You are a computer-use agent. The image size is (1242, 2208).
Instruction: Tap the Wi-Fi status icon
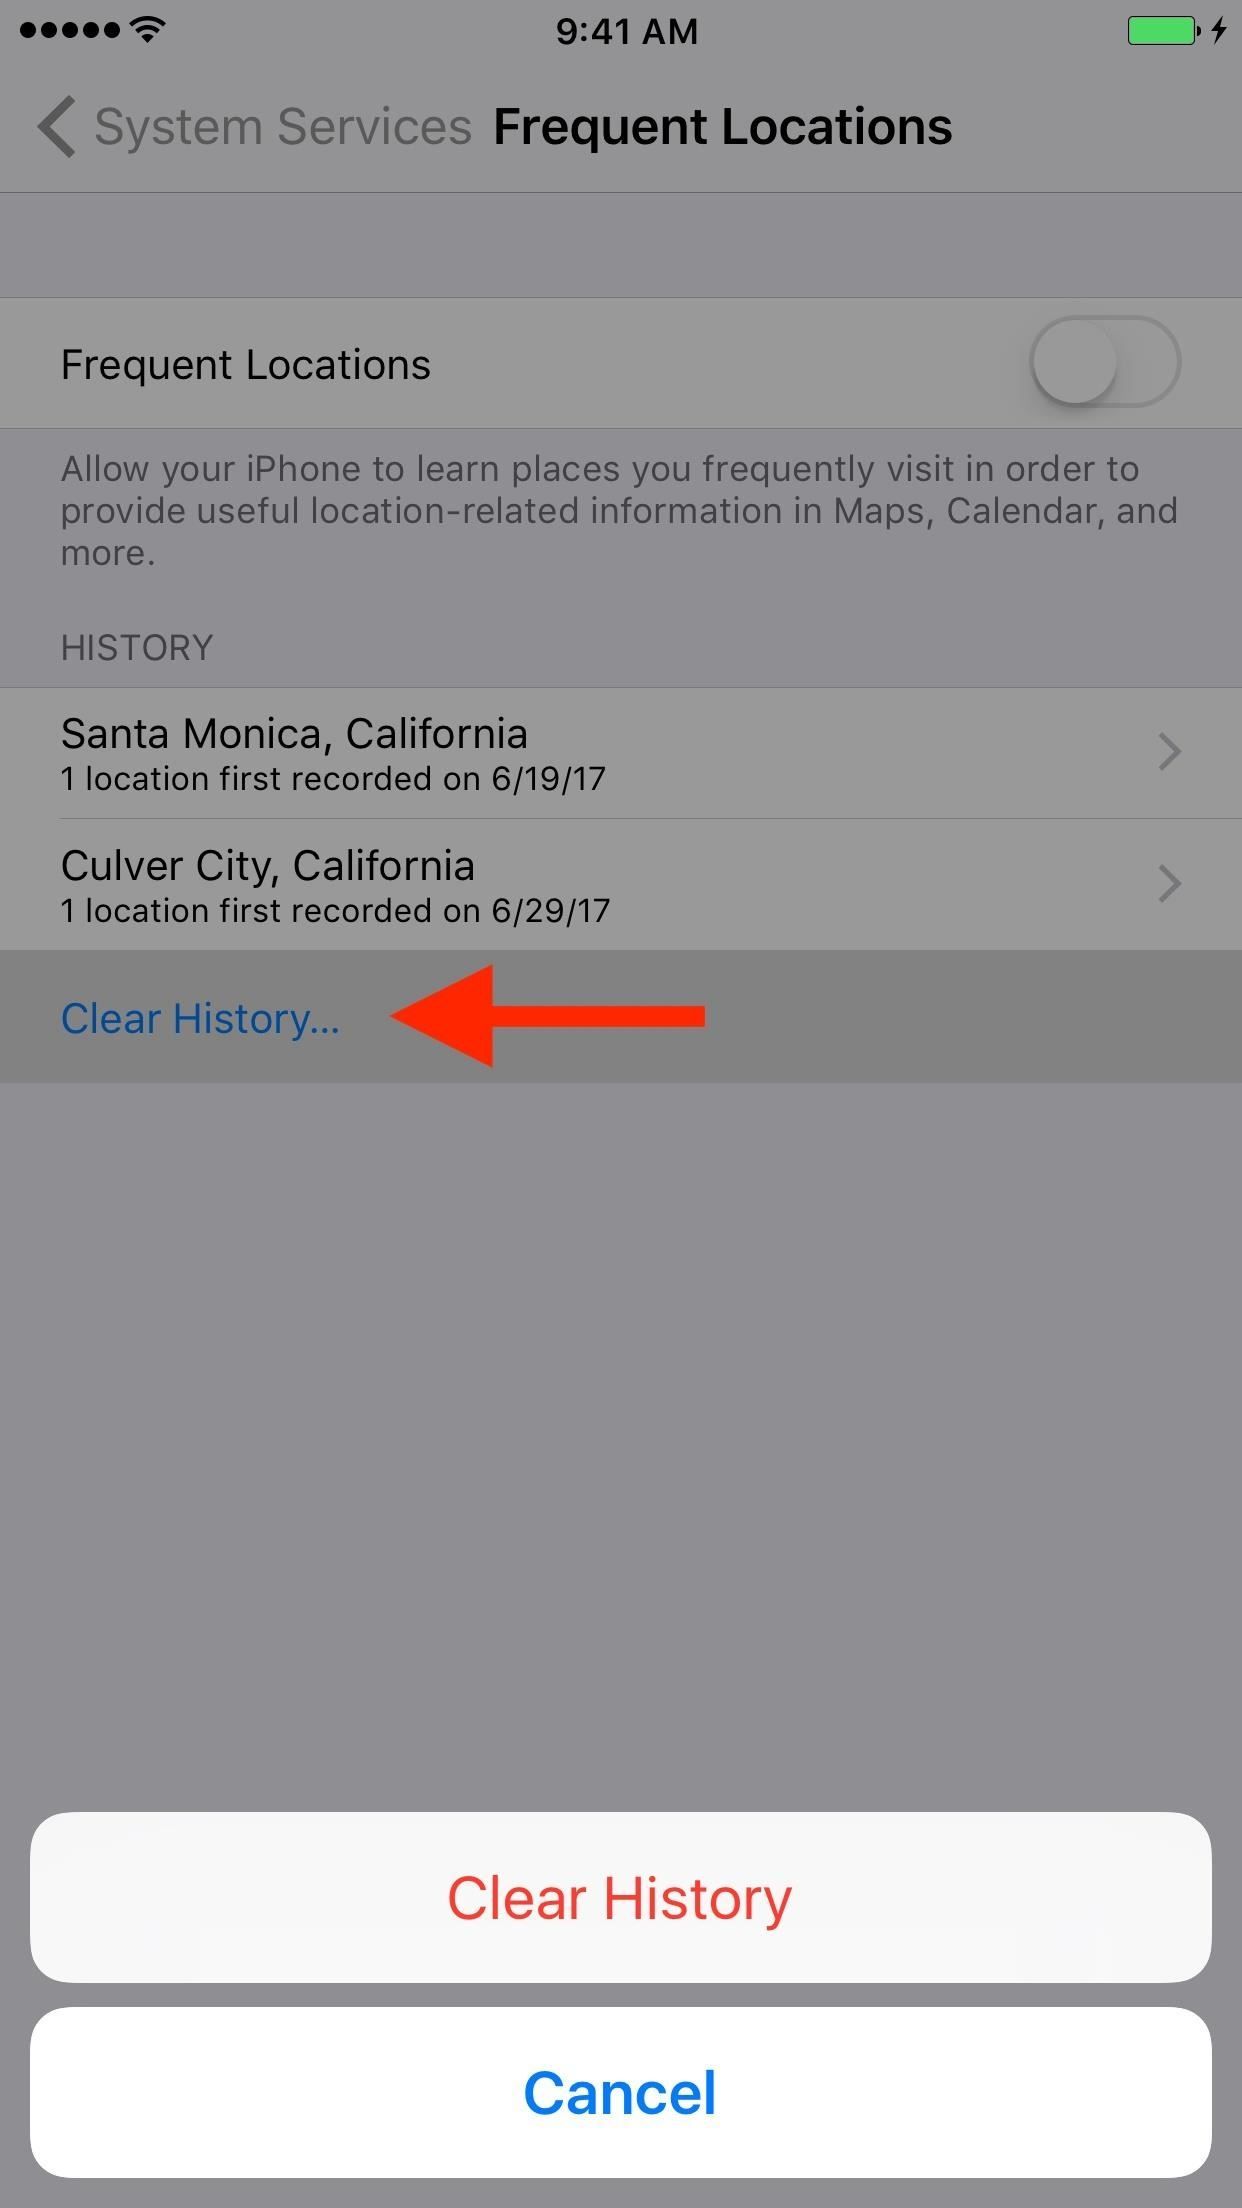148,30
